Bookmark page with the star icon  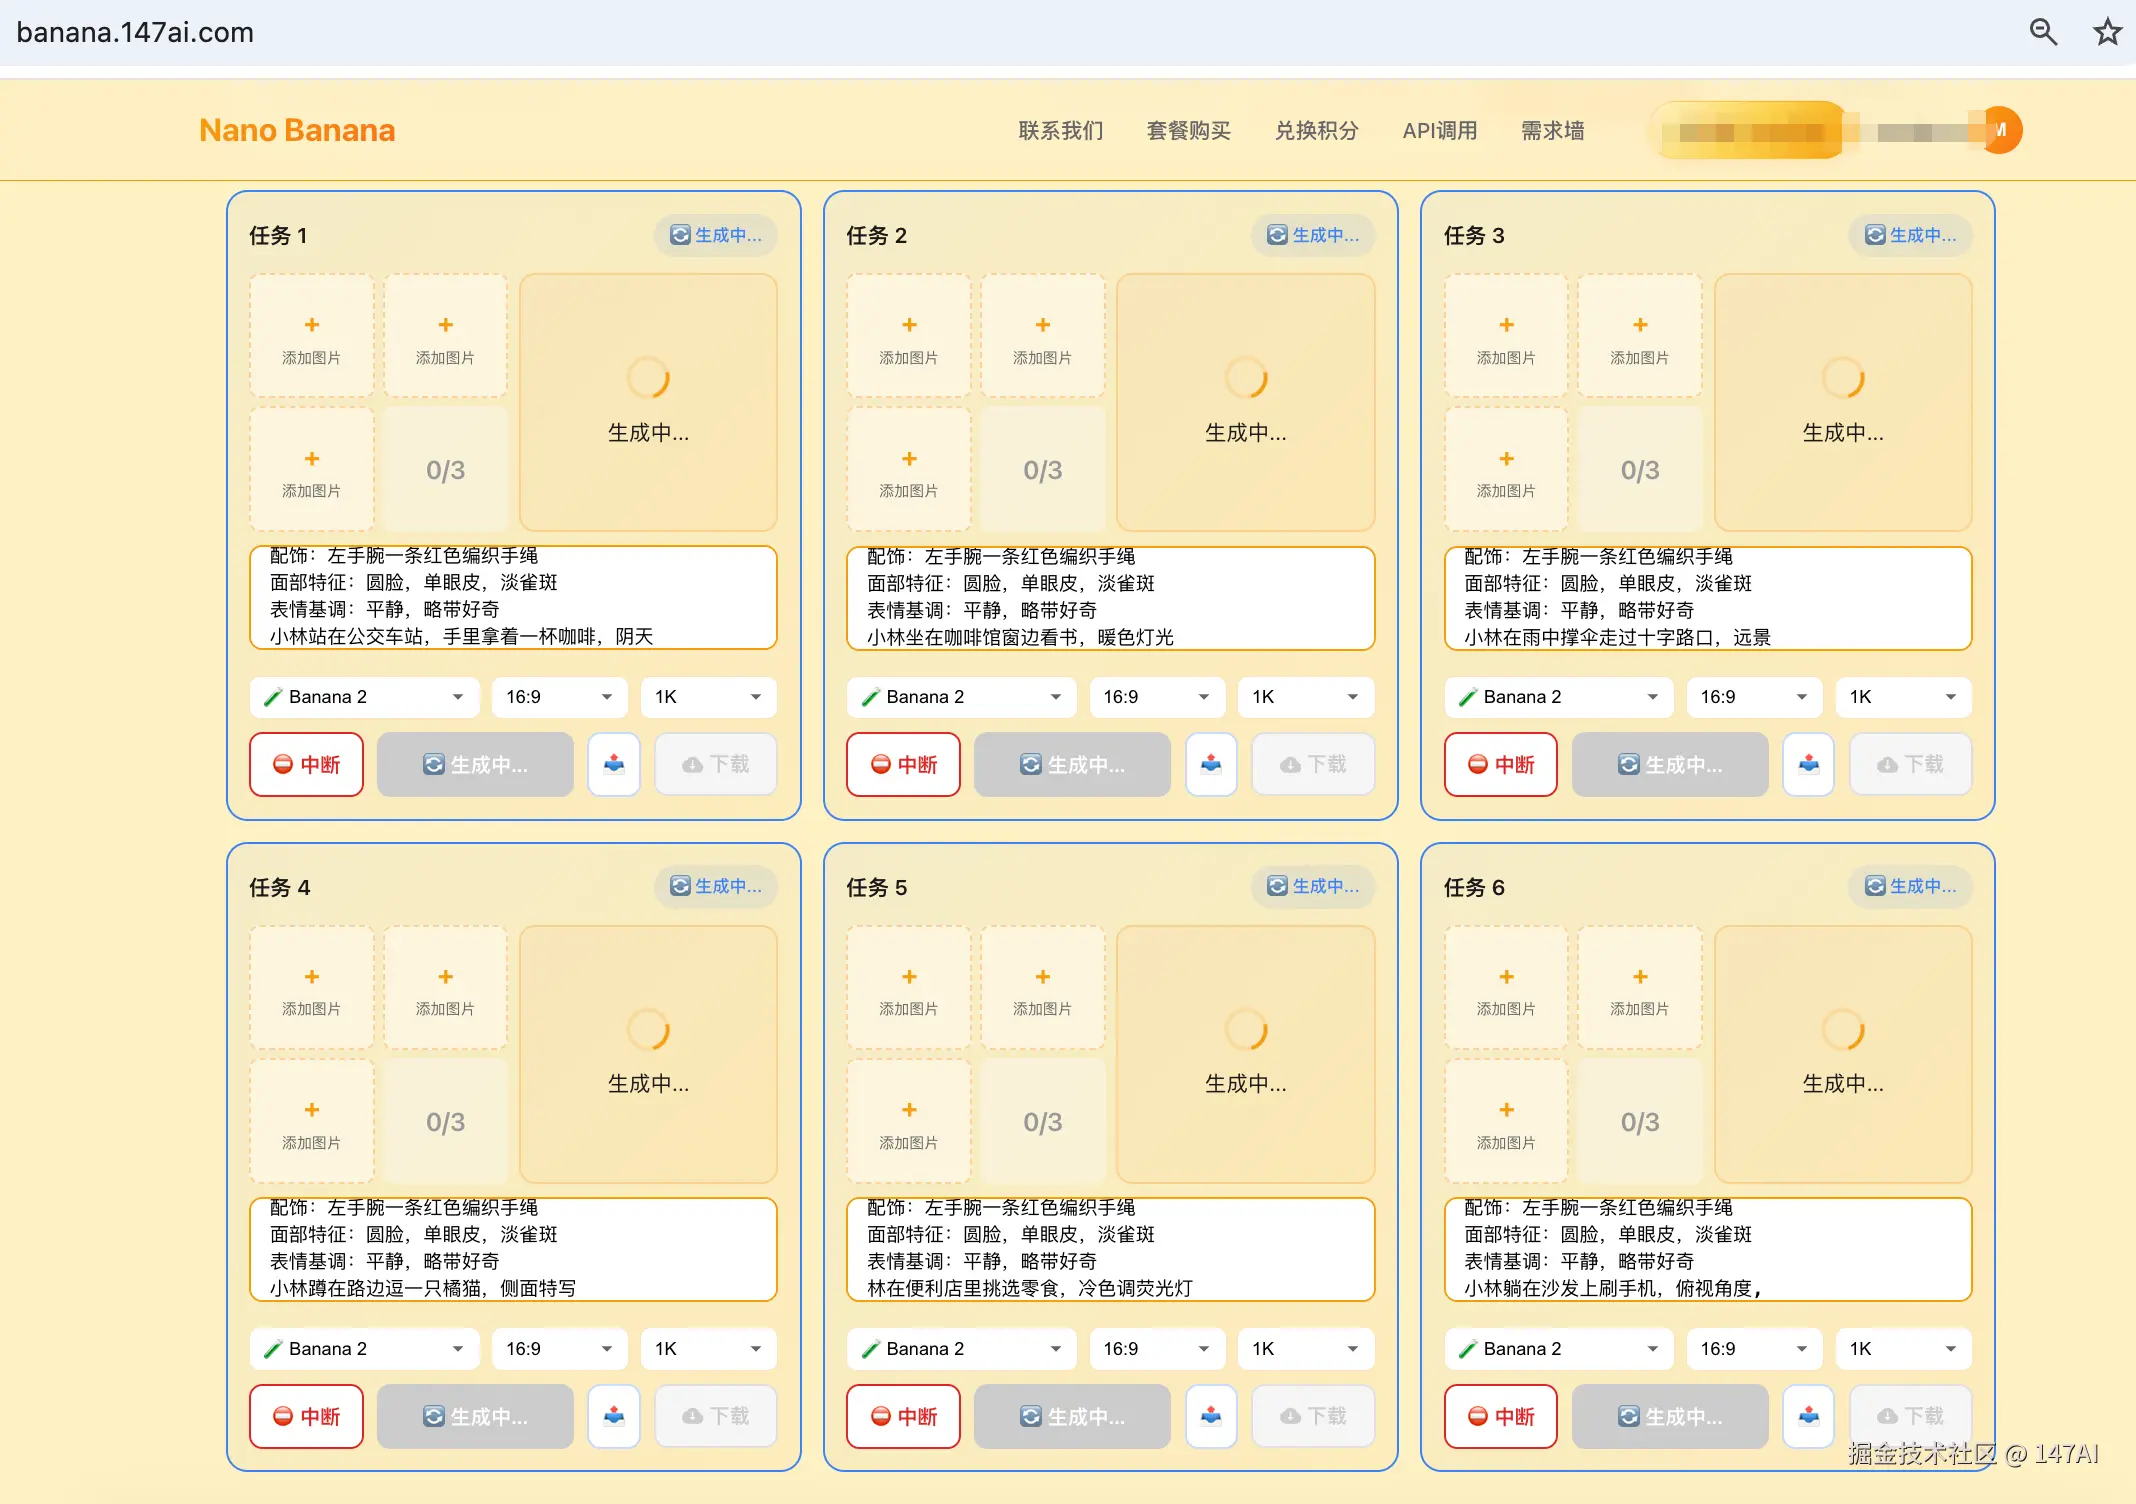pos(2107,32)
